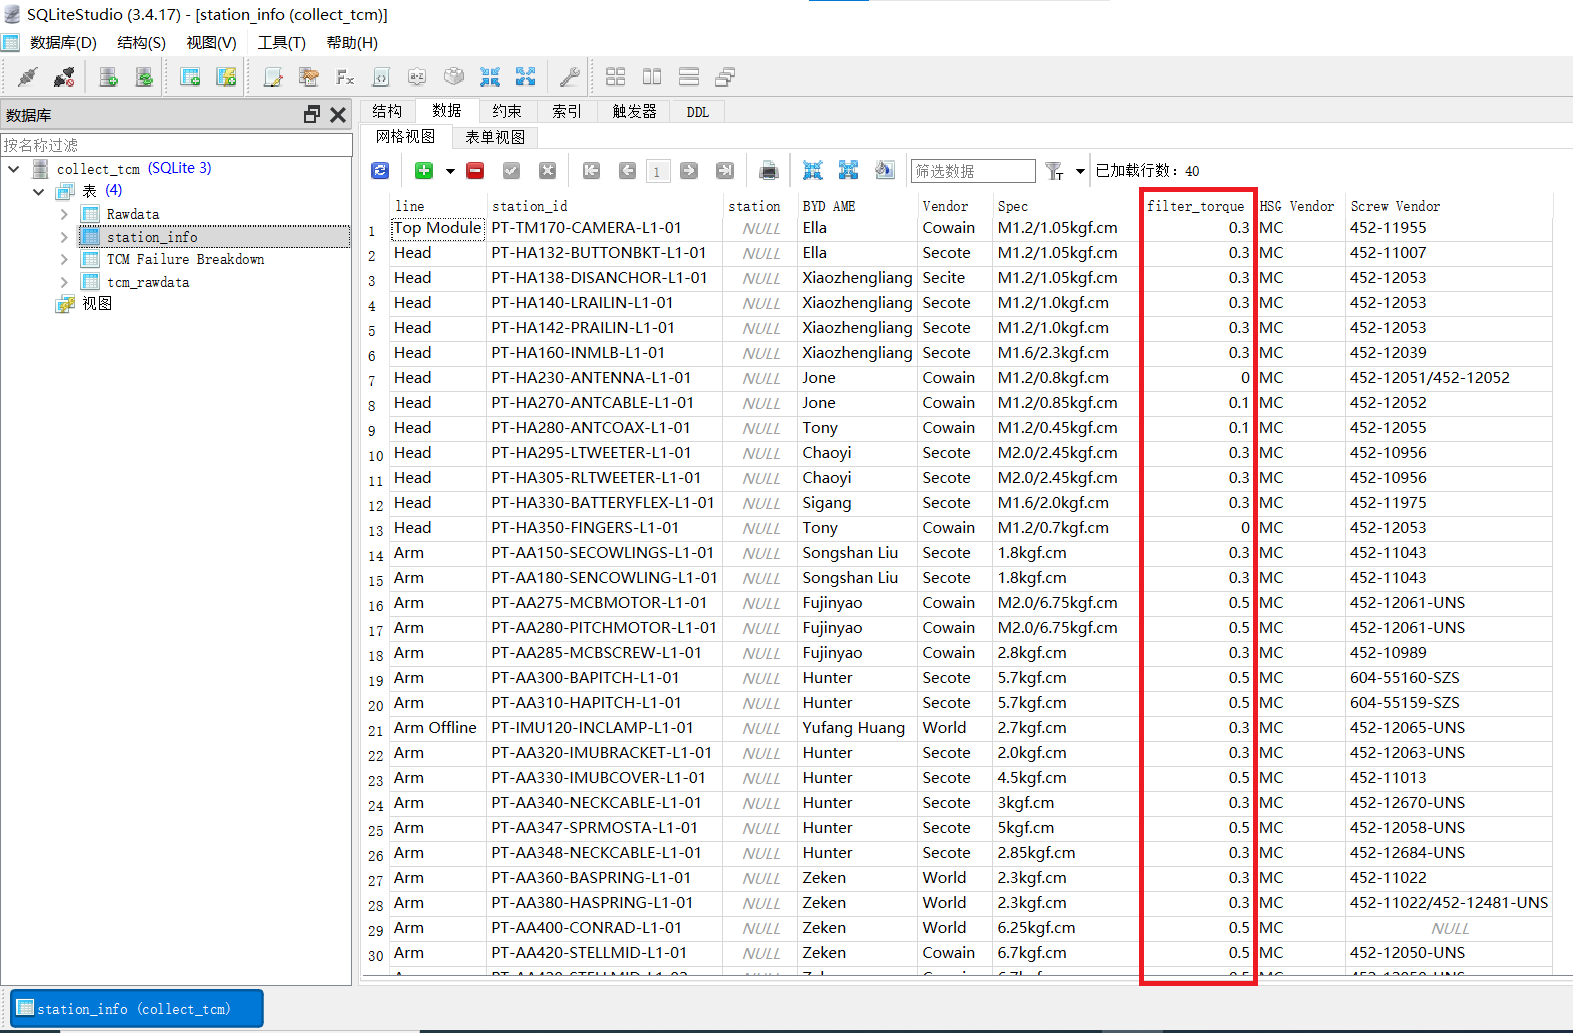
Task: Click the station_info (collect_tcm) taskbar button
Action: click(x=137, y=1008)
